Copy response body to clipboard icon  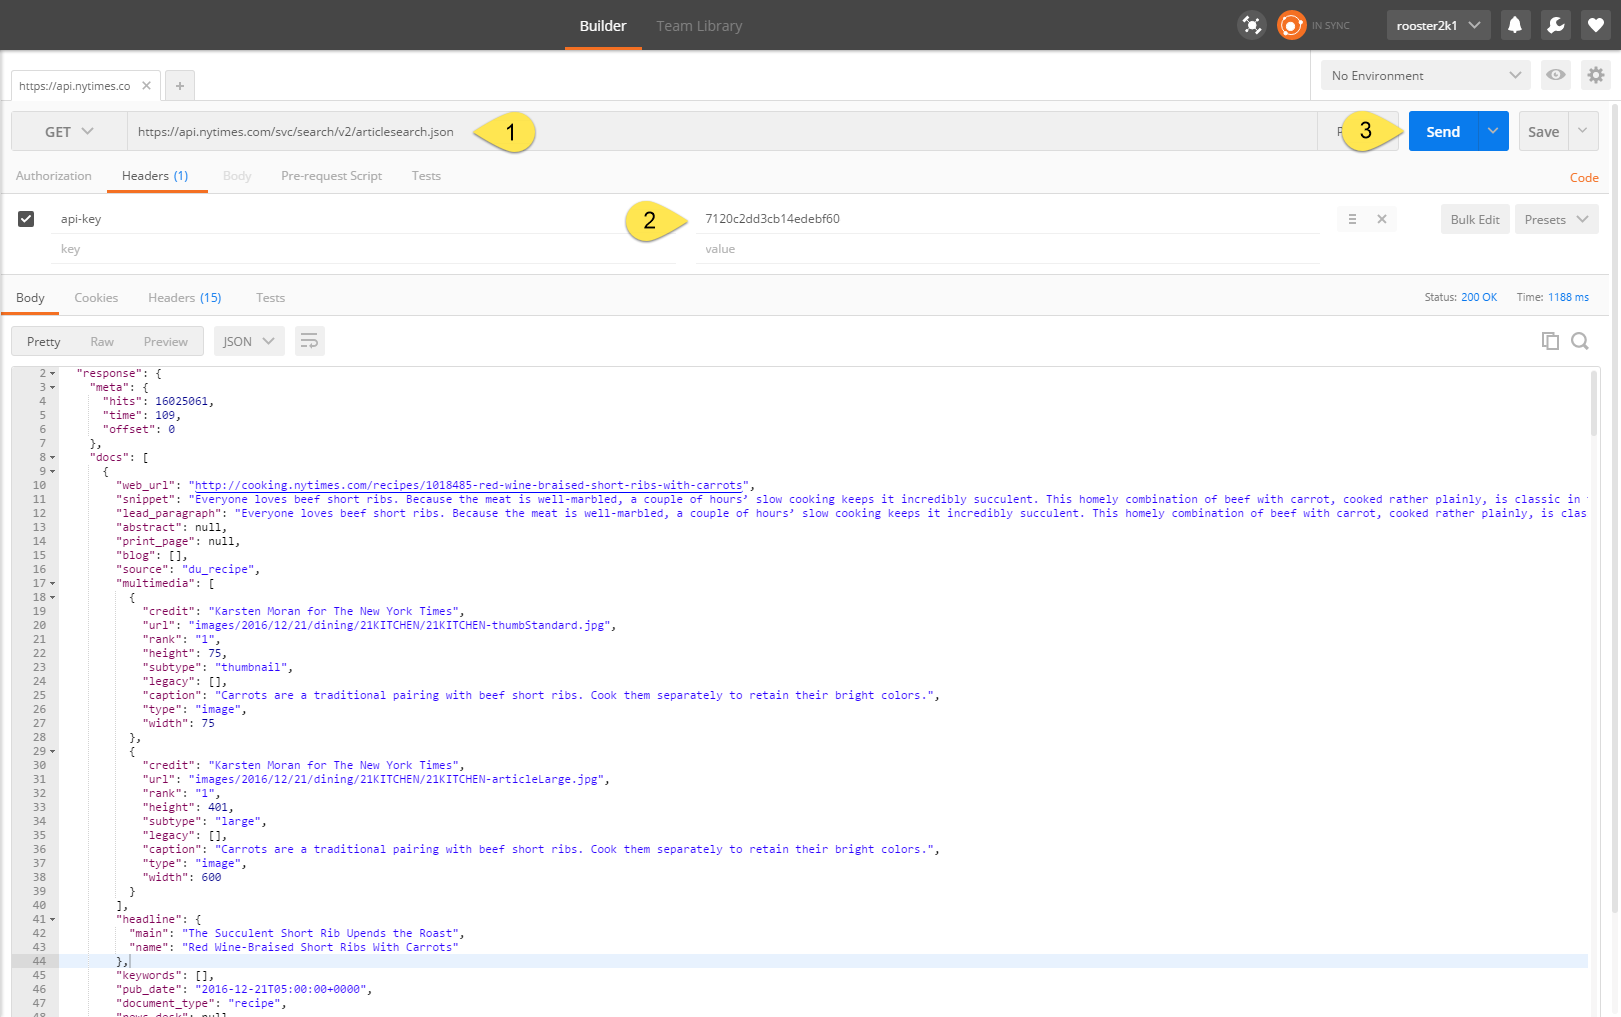(x=1550, y=341)
